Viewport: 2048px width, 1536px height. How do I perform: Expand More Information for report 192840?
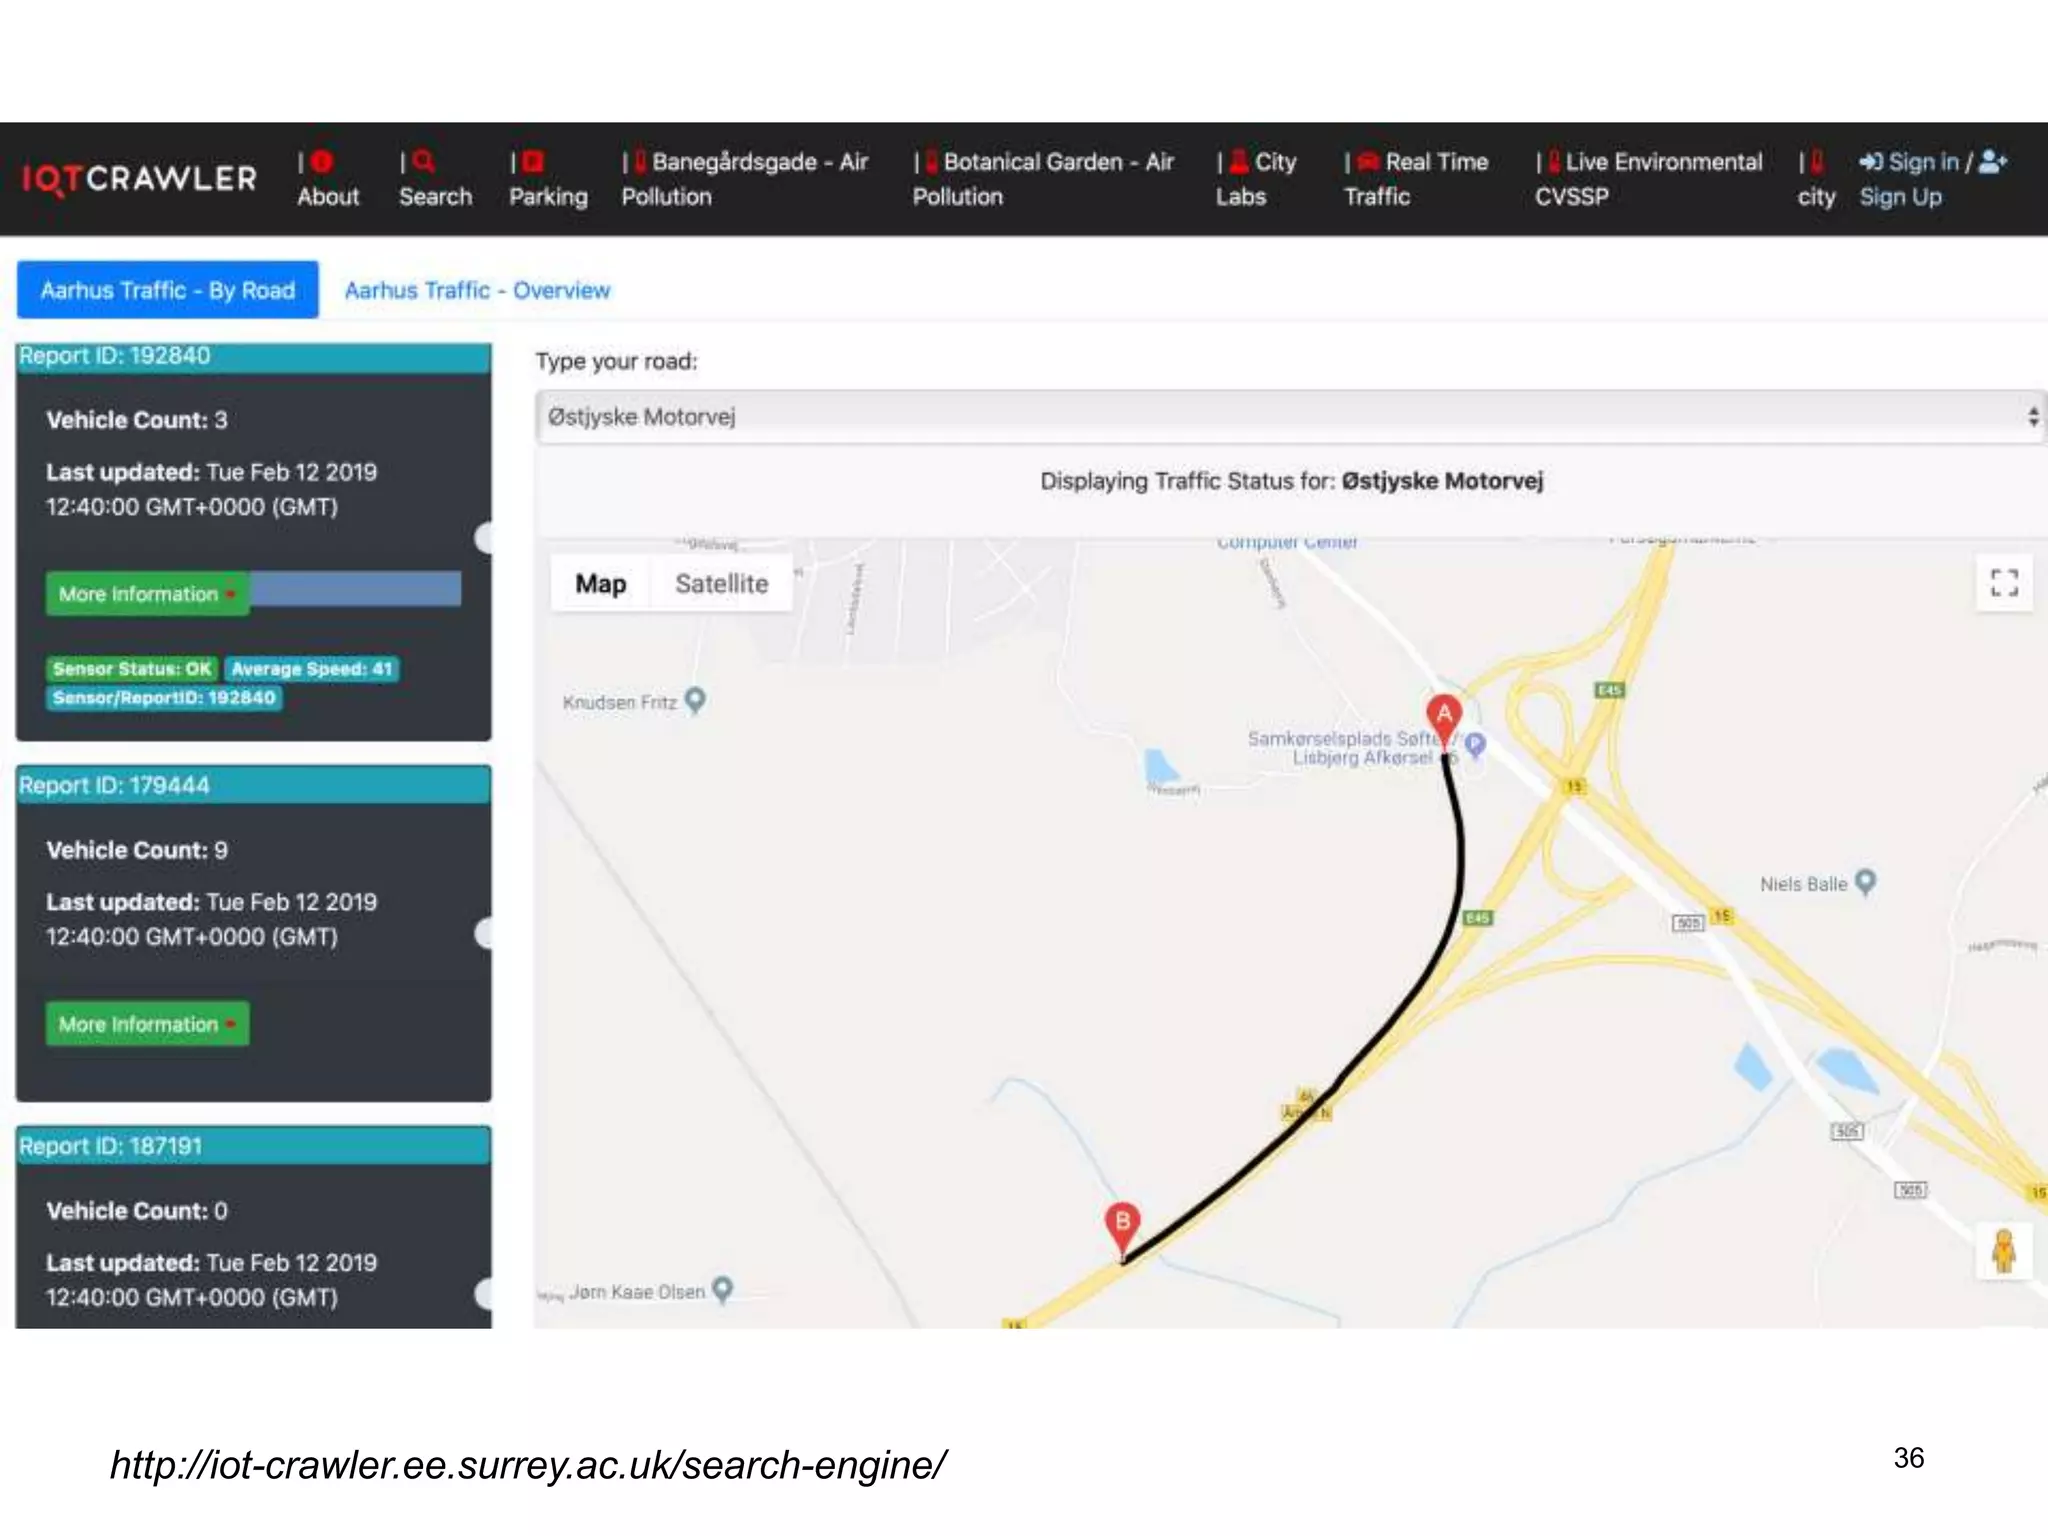[x=147, y=594]
